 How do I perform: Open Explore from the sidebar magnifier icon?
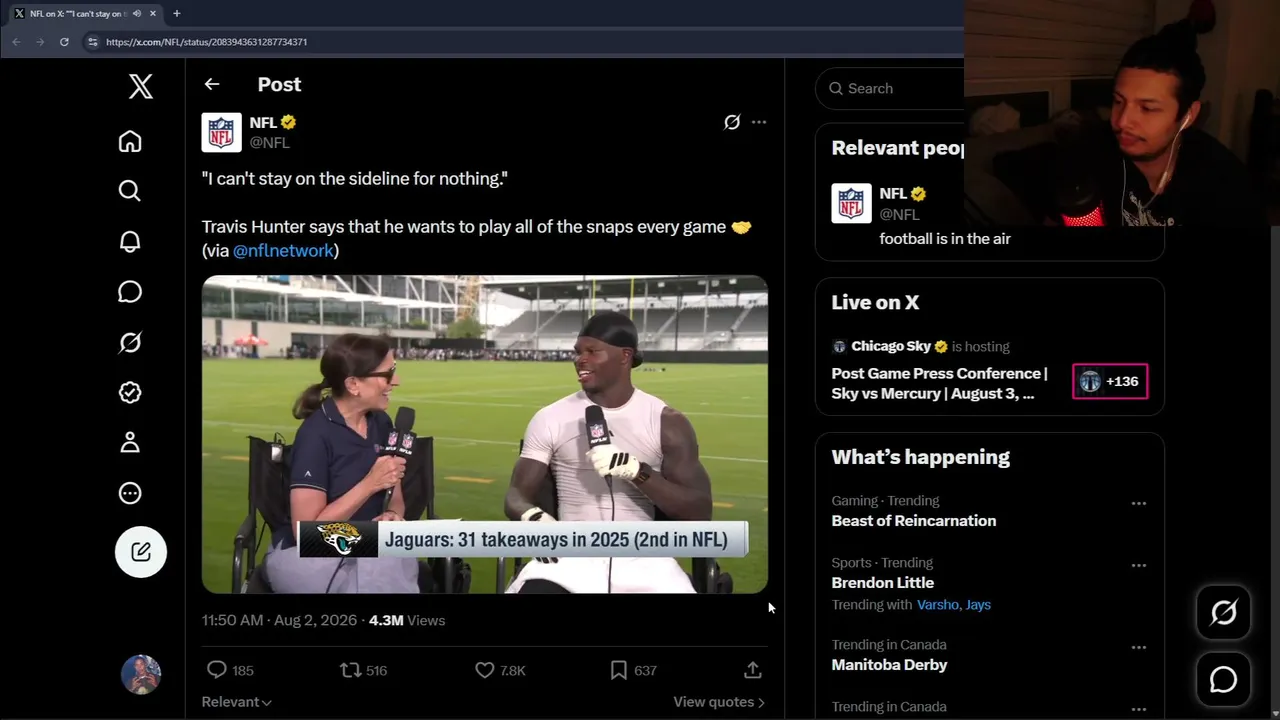point(130,191)
